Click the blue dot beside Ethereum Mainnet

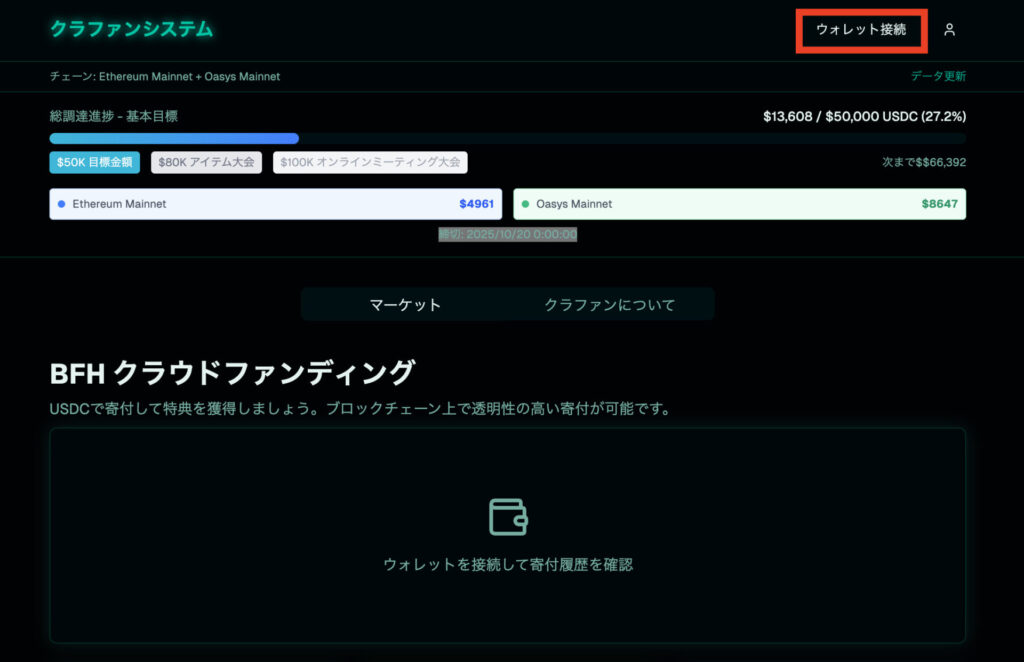(62, 204)
